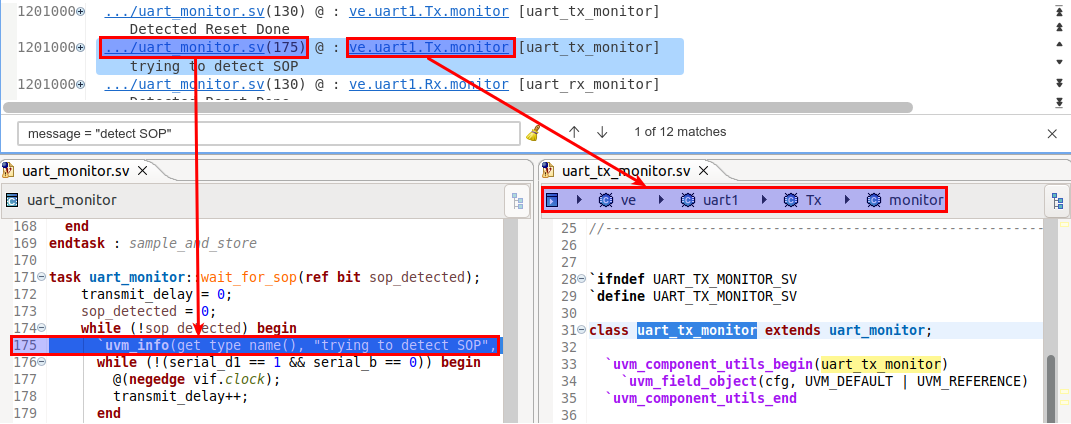Jump to first log entry arrow icon

[1059, 11]
